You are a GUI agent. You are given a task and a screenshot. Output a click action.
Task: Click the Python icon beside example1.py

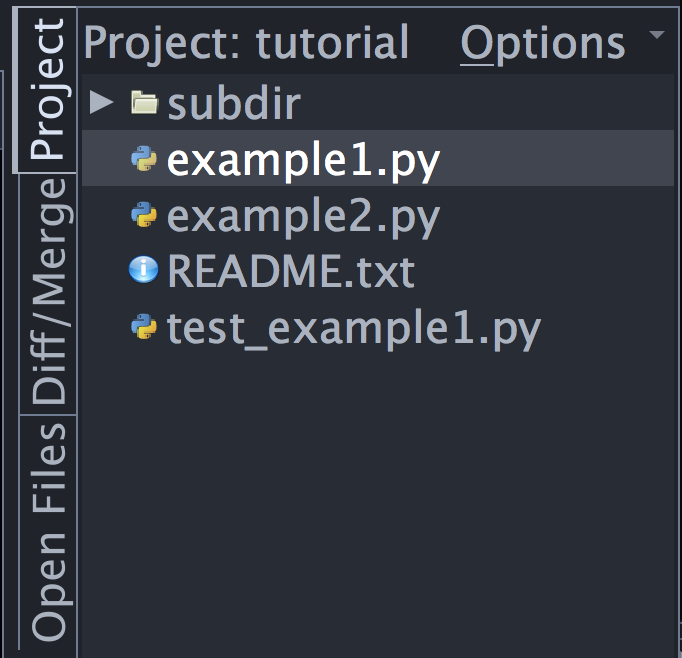[145, 159]
